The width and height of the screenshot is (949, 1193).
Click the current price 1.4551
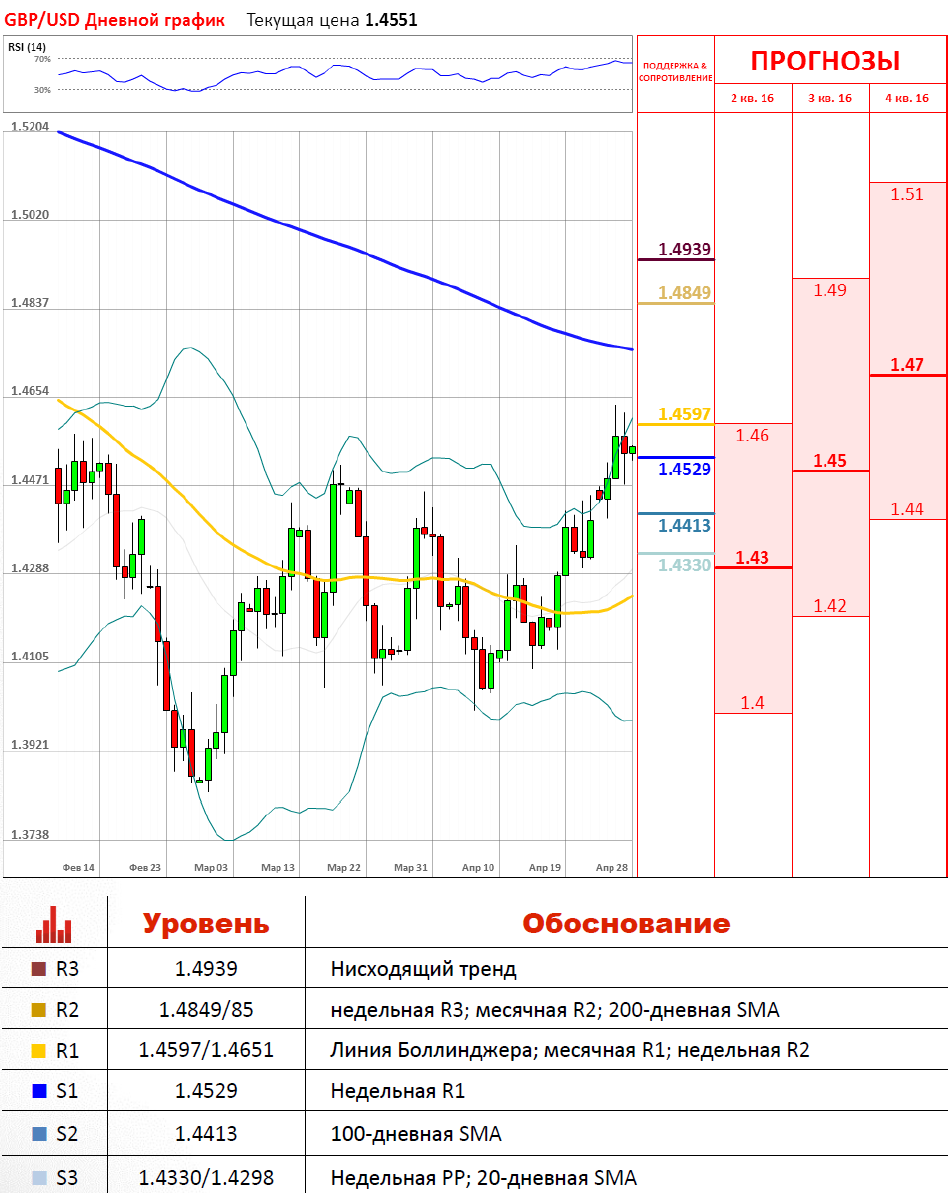[391, 20]
